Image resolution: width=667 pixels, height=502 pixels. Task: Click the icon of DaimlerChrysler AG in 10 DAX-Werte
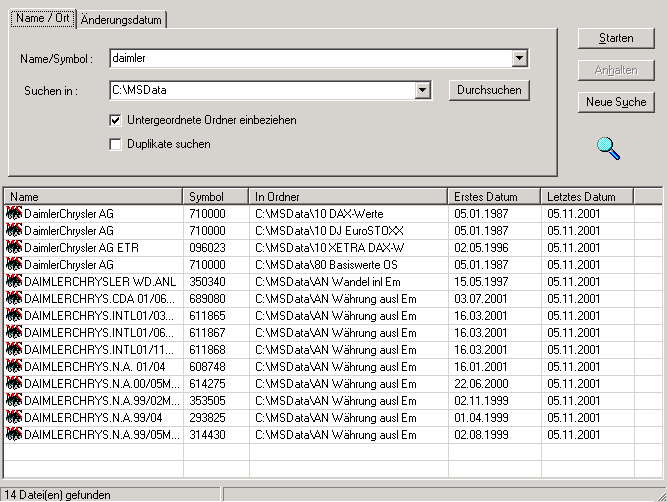14,213
